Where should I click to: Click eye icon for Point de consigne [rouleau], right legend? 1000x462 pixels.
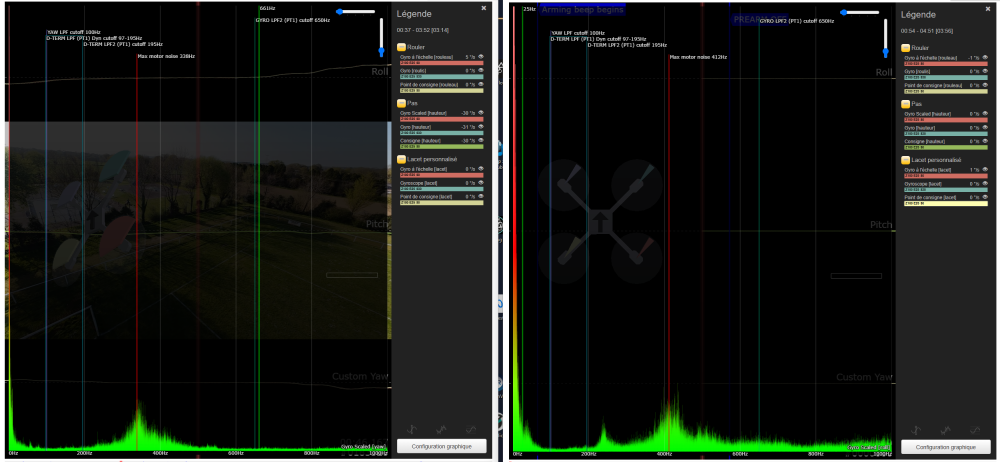(985, 84)
